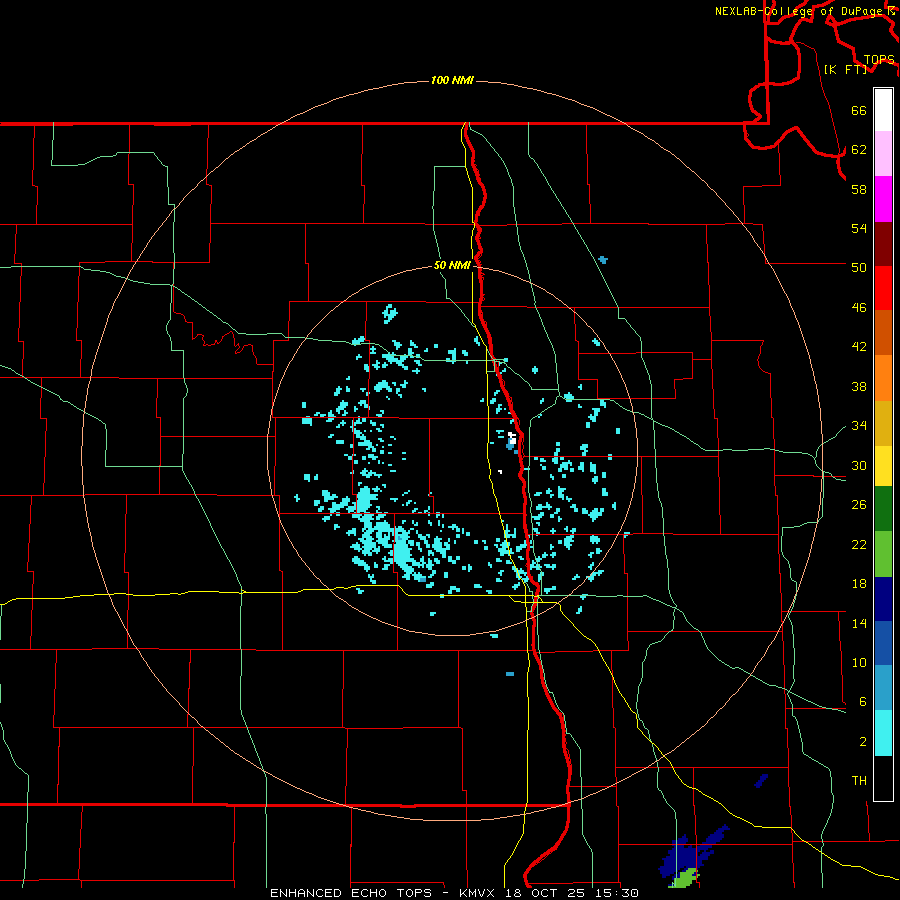900x900 pixels.
Task: Pick the yellow legend color band
Action: (x=883, y=466)
